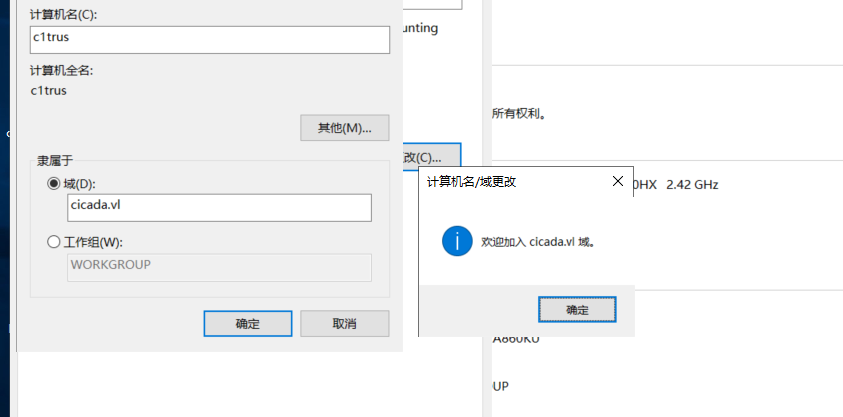843x417 pixels.
Task: Click the 2.42 GHz processor text
Action: coord(692,185)
